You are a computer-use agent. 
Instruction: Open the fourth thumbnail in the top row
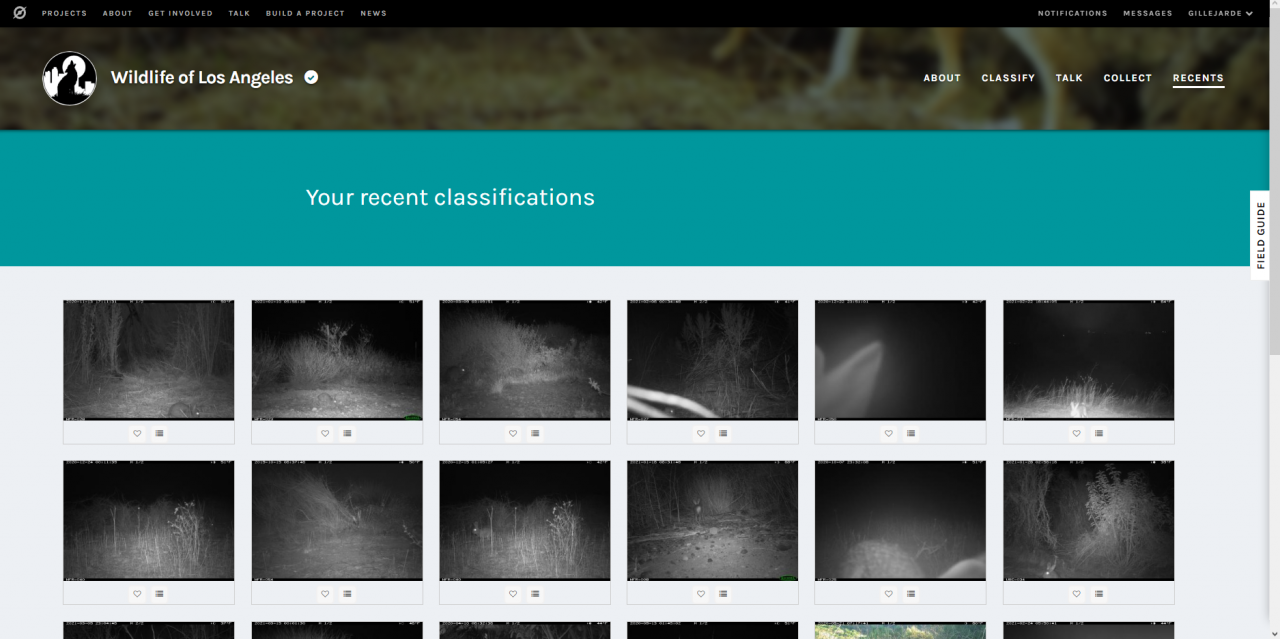tap(713, 360)
